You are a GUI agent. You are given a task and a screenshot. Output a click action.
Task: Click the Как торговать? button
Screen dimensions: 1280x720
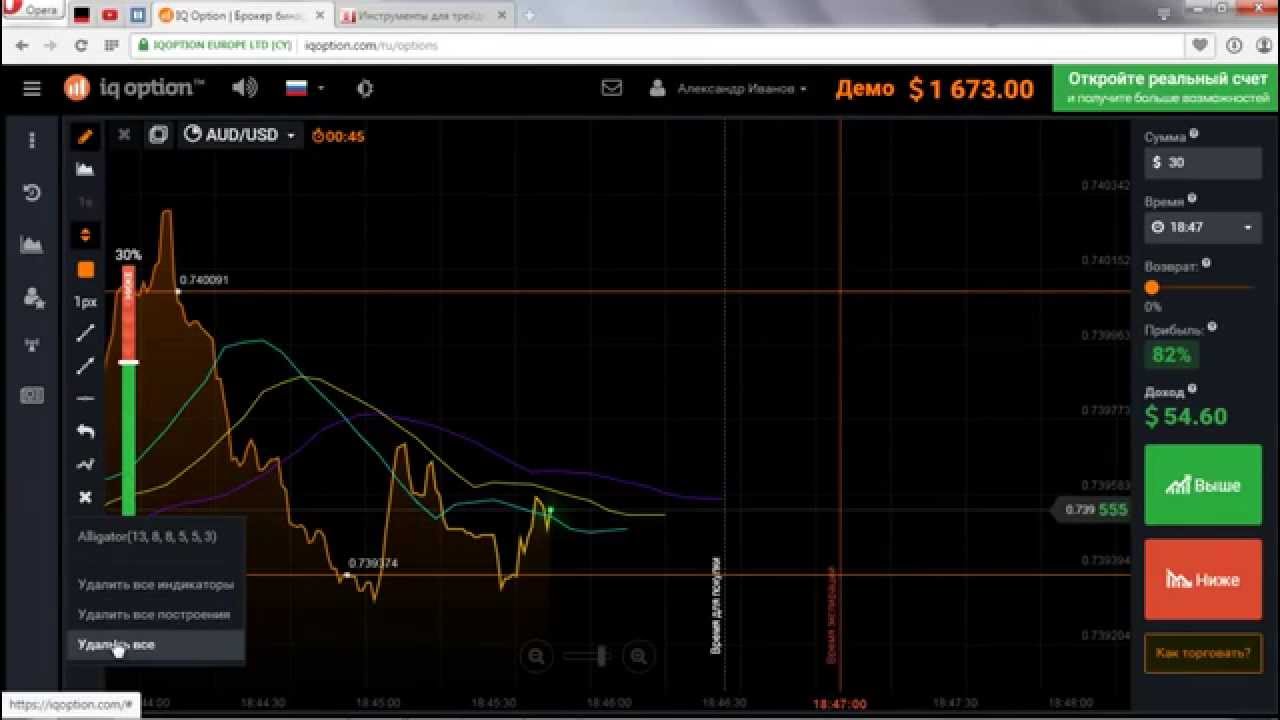click(1203, 653)
